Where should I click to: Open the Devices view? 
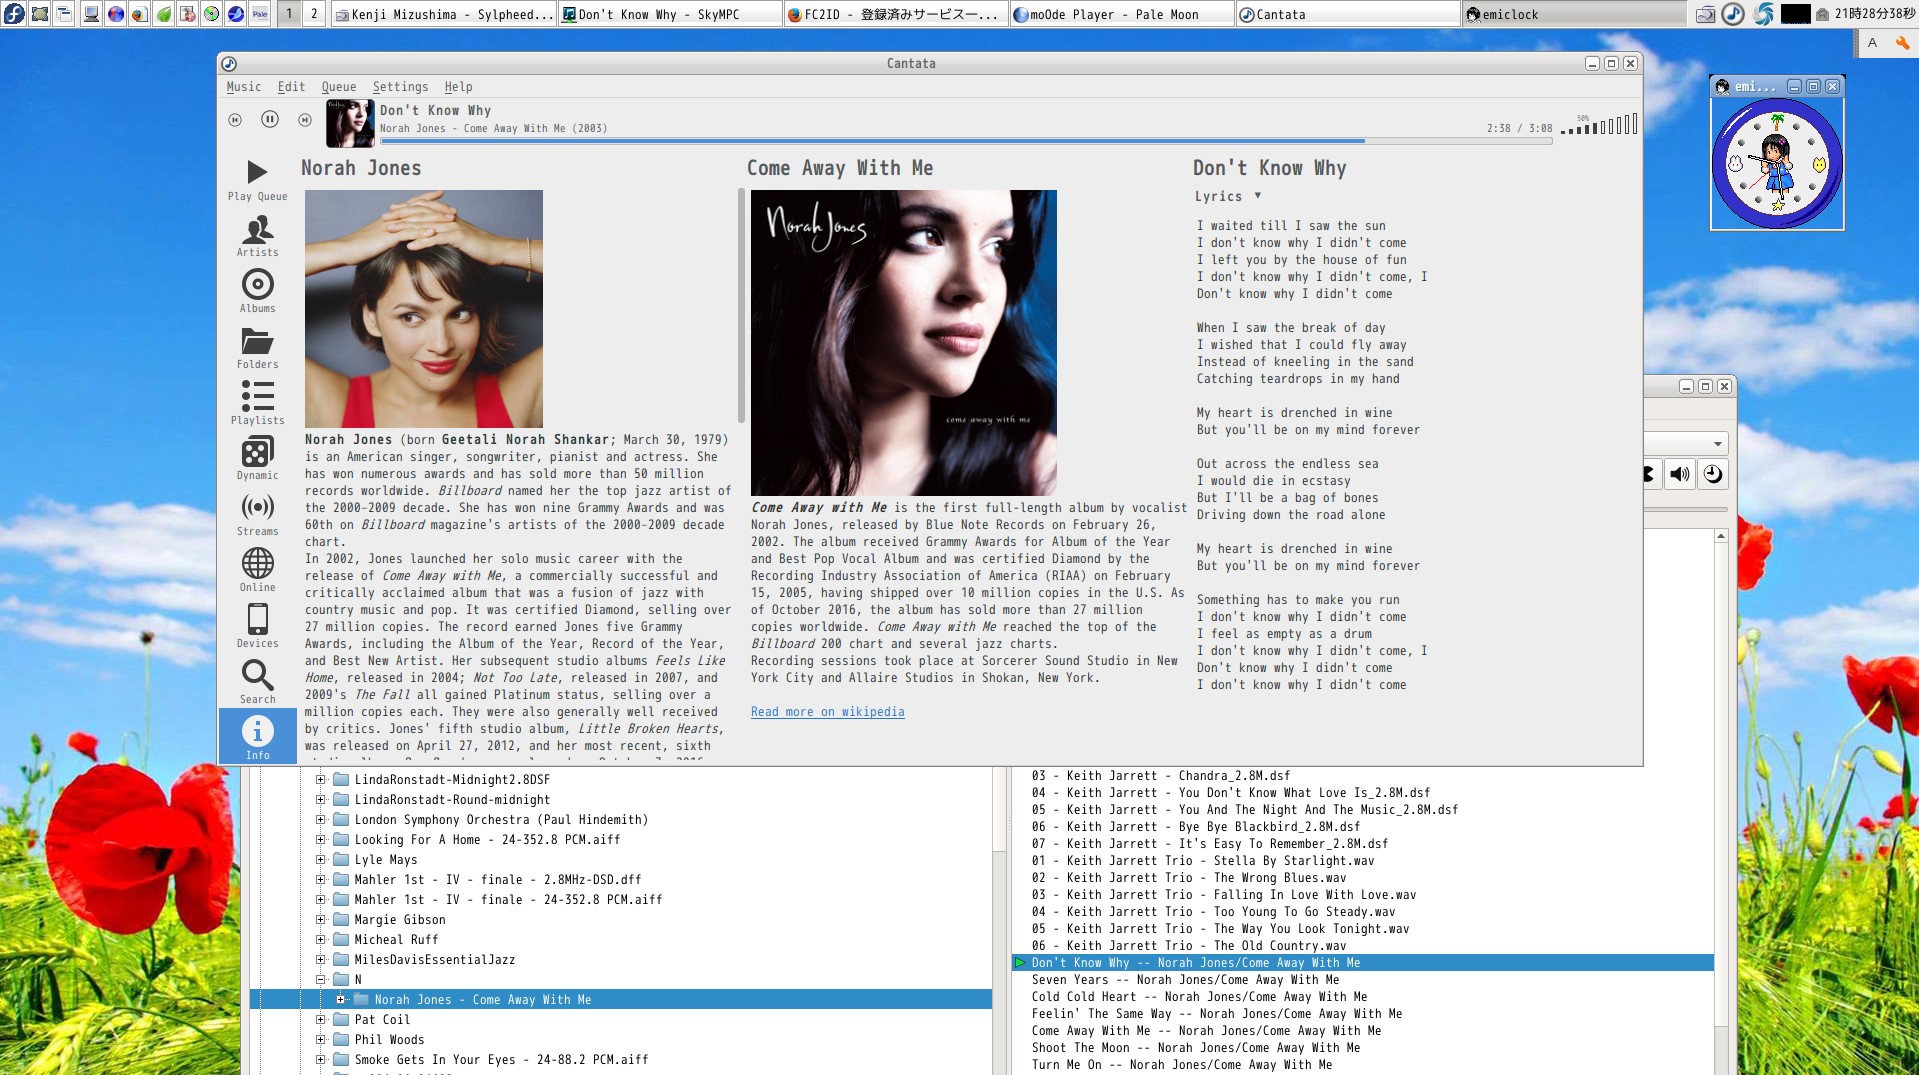257,626
